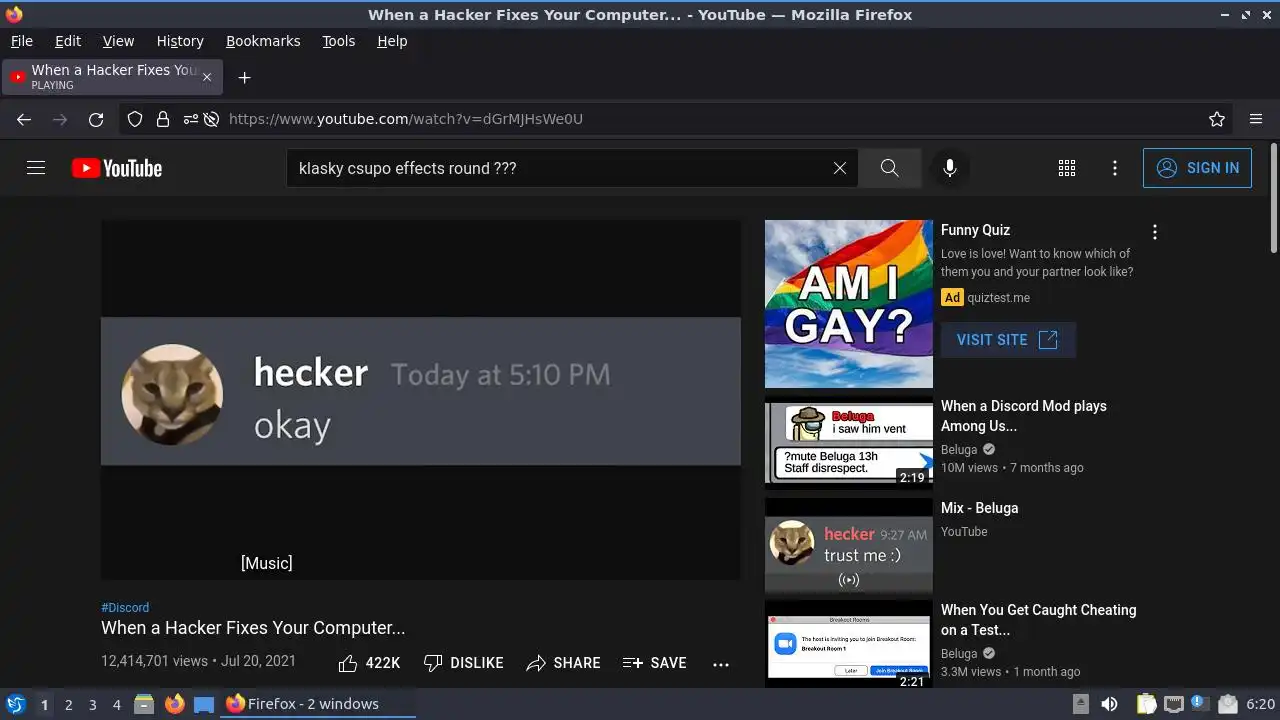Click the Funny Quiz ad title
1280x720 pixels.
[975, 230]
